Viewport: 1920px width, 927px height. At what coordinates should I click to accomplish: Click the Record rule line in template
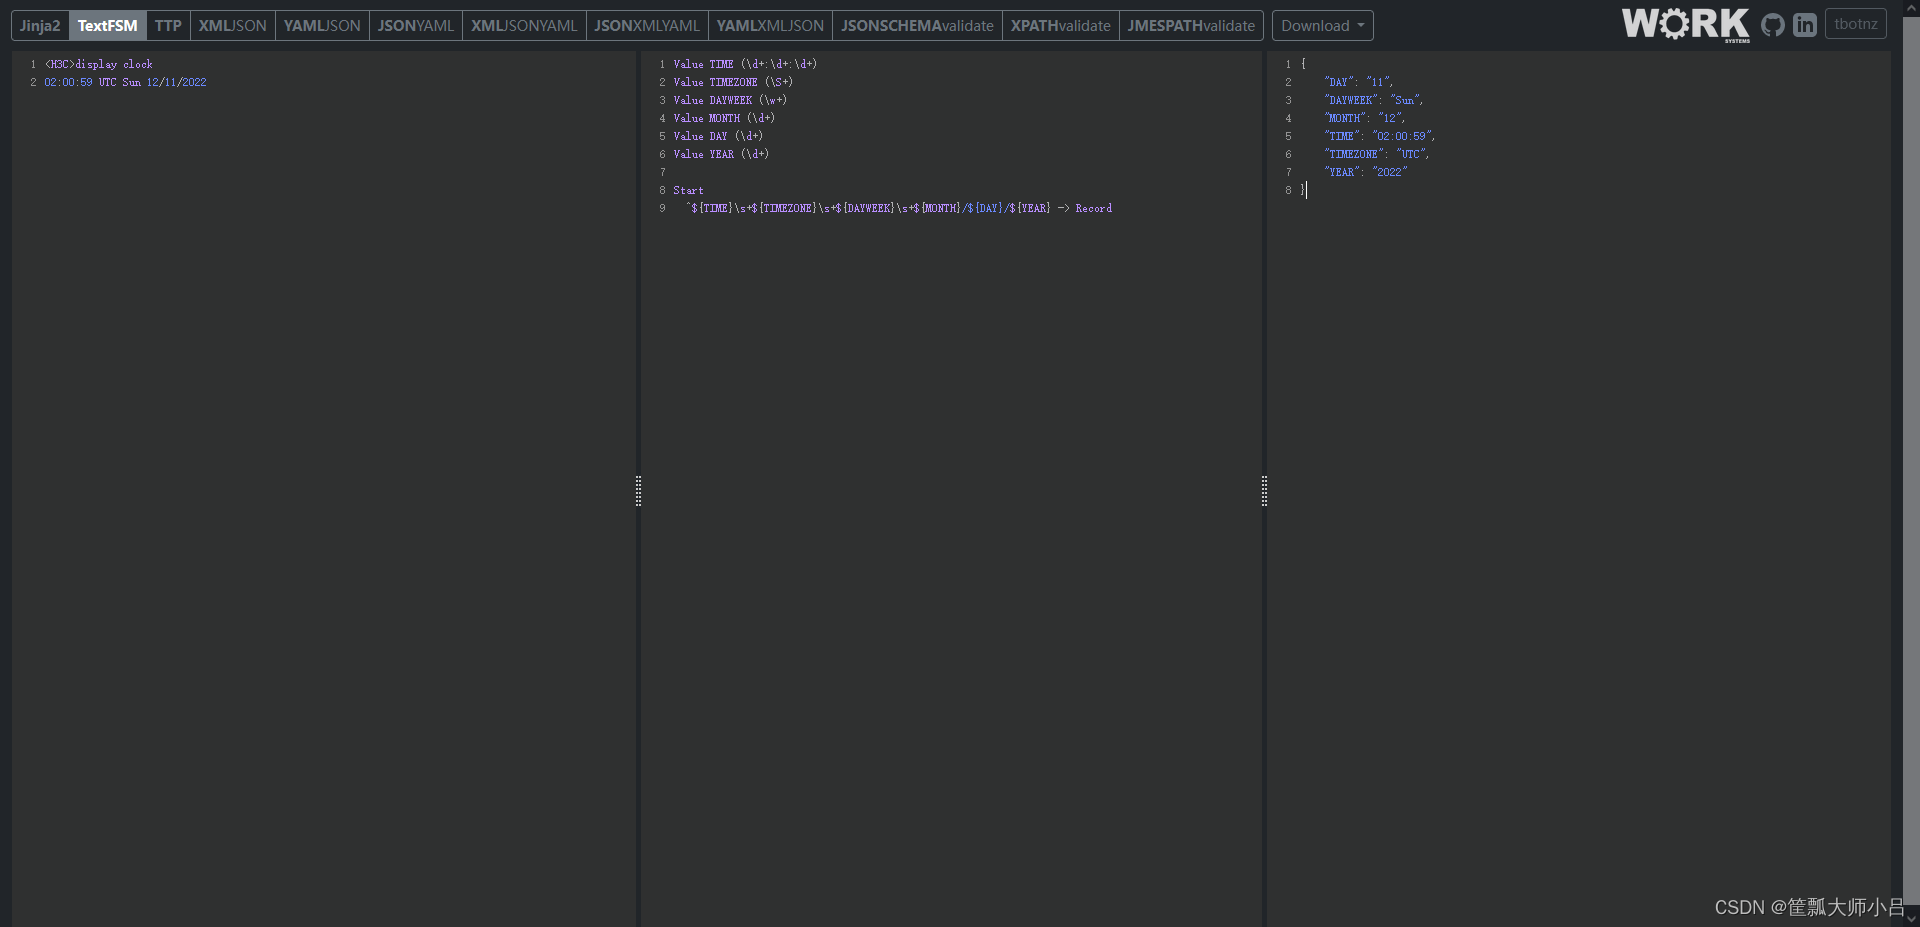tap(899, 208)
